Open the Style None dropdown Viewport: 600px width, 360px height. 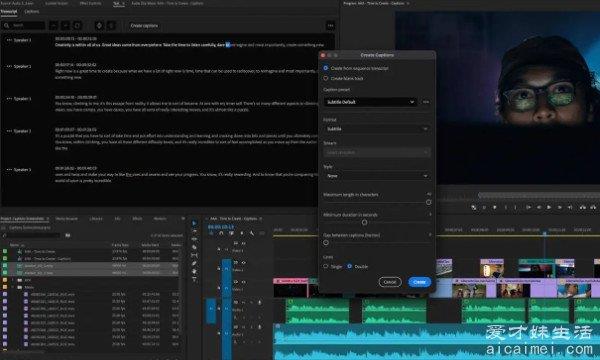[377, 176]
